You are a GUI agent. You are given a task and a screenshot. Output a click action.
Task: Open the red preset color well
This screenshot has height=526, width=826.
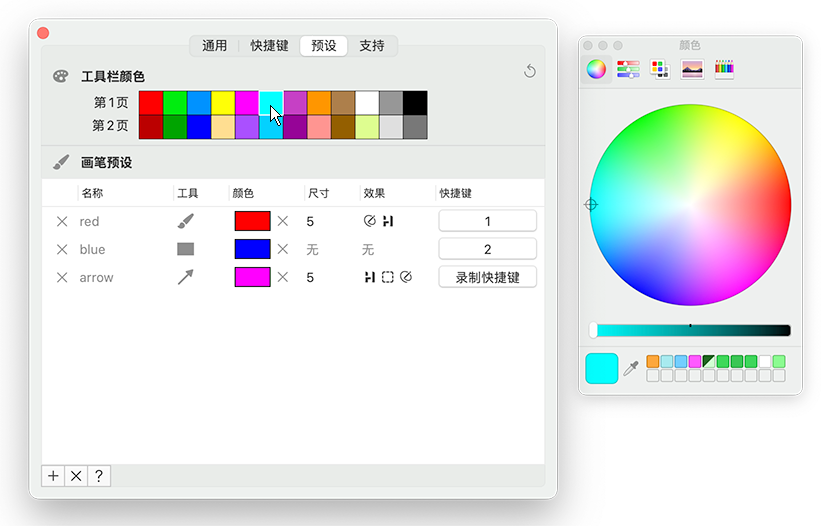pos(252,221)
